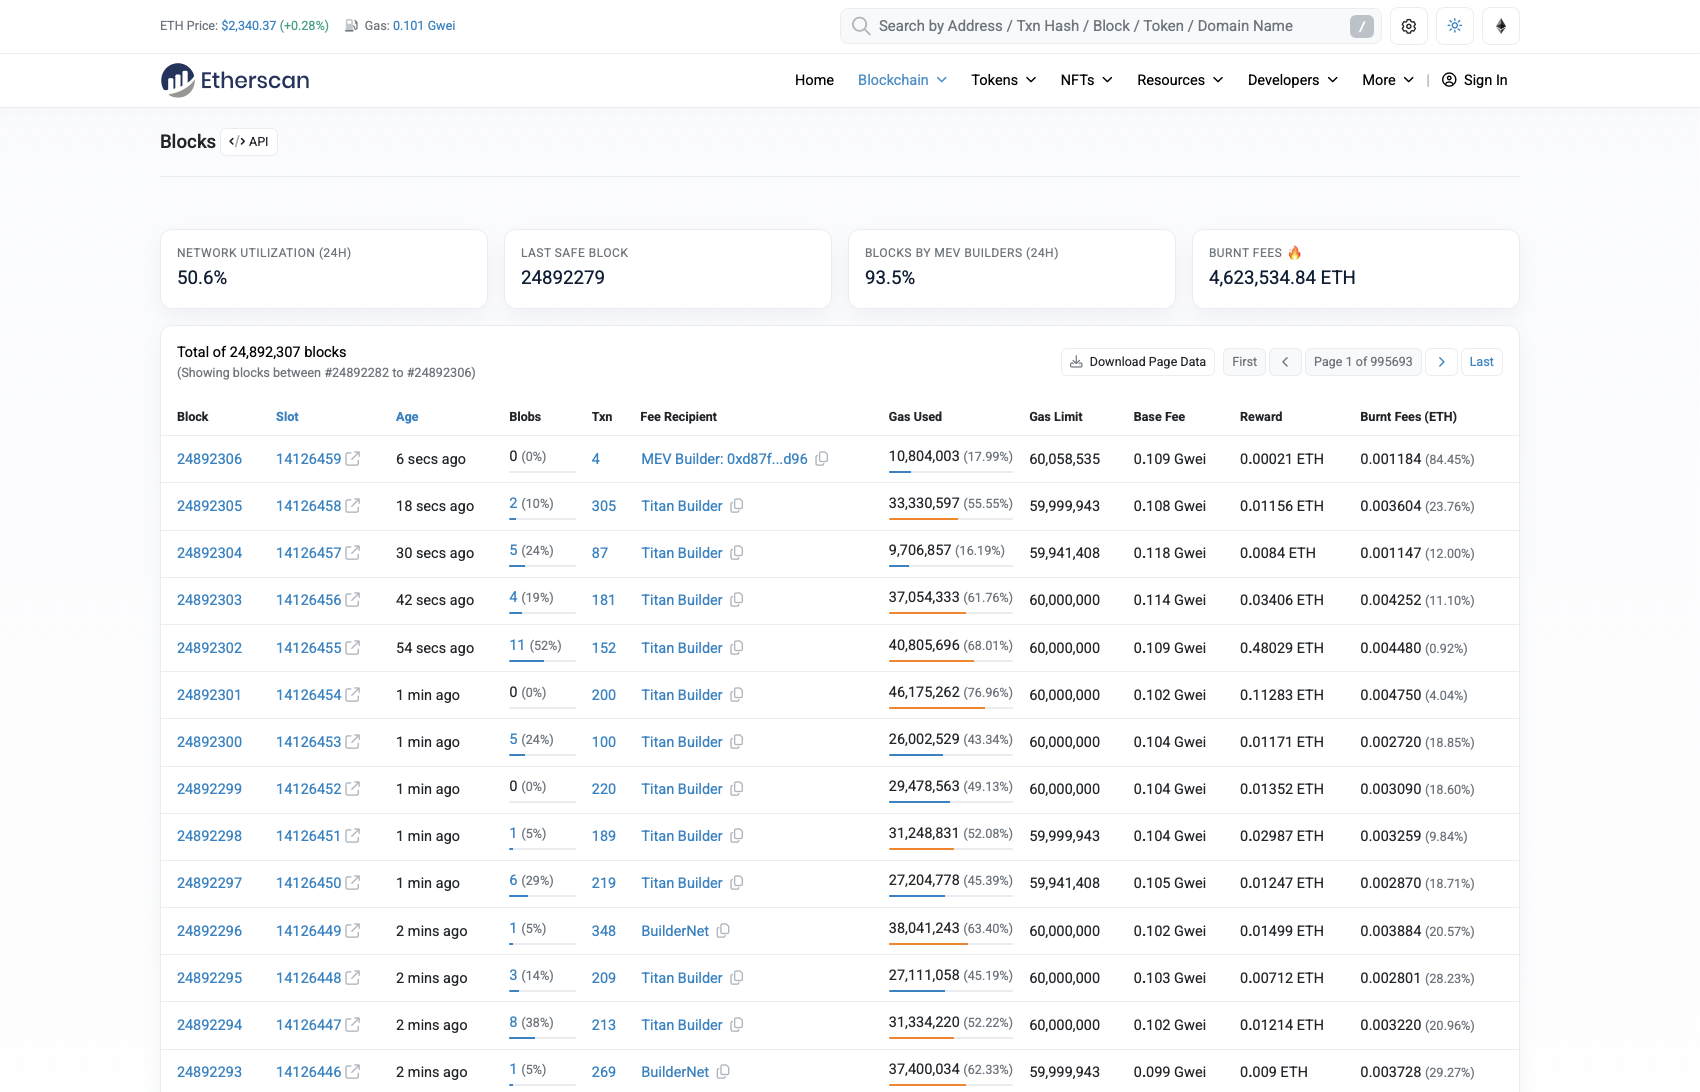Click the Slot column header
Screen dimensions: 1700x1092
pyautogui.click(x=287, y=417)
